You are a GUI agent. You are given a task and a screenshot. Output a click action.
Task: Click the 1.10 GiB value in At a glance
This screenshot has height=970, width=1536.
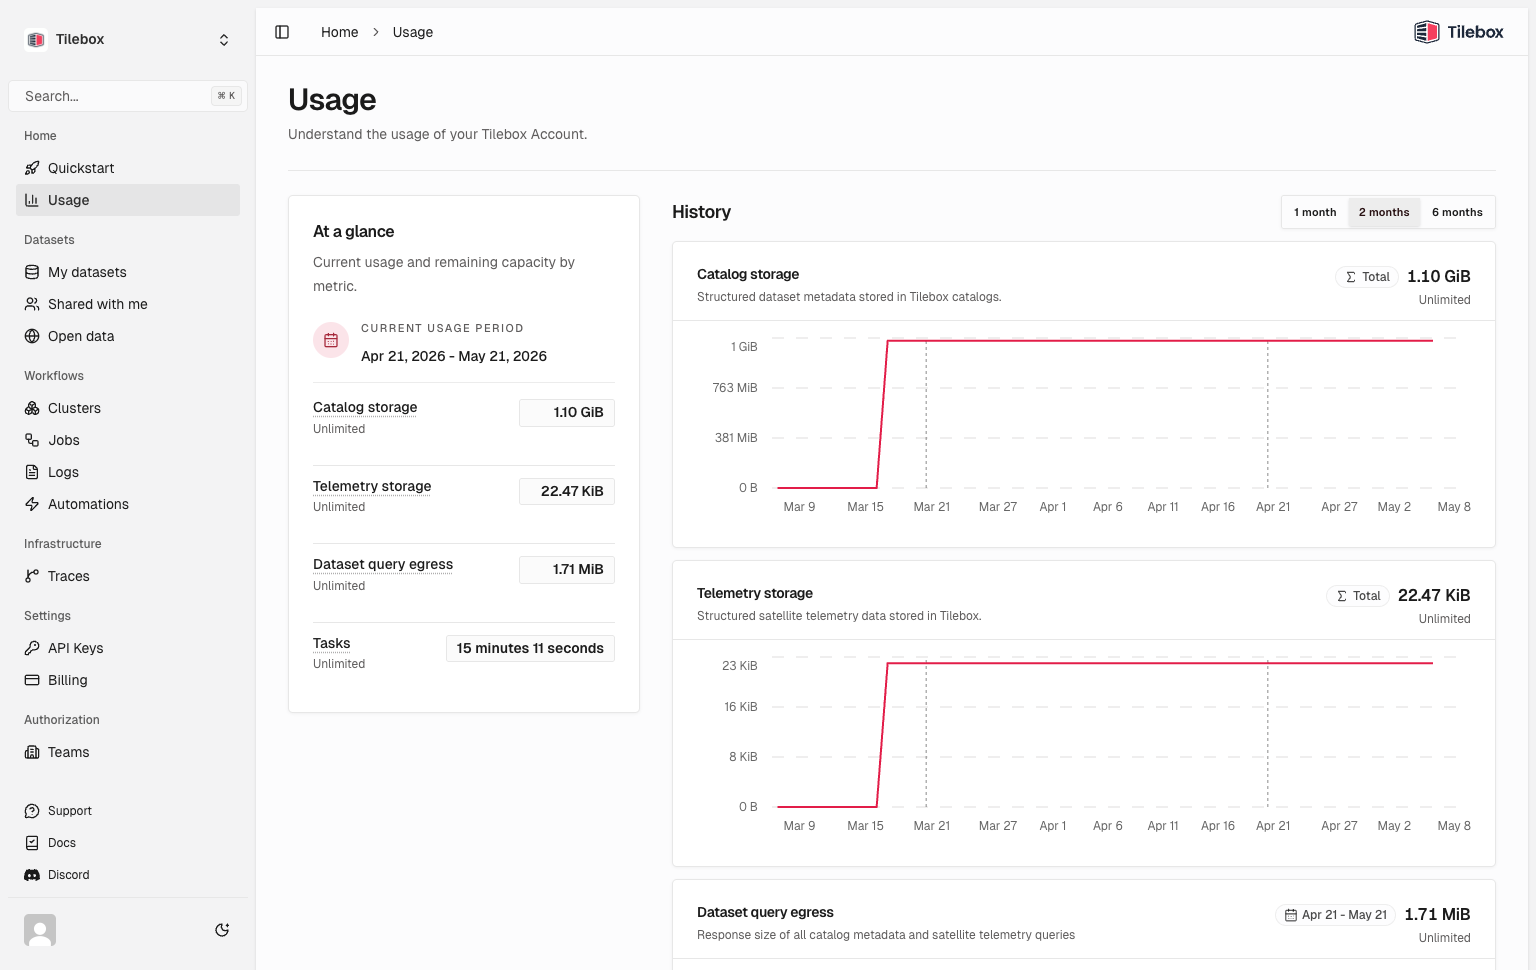[x=567, y=412]
